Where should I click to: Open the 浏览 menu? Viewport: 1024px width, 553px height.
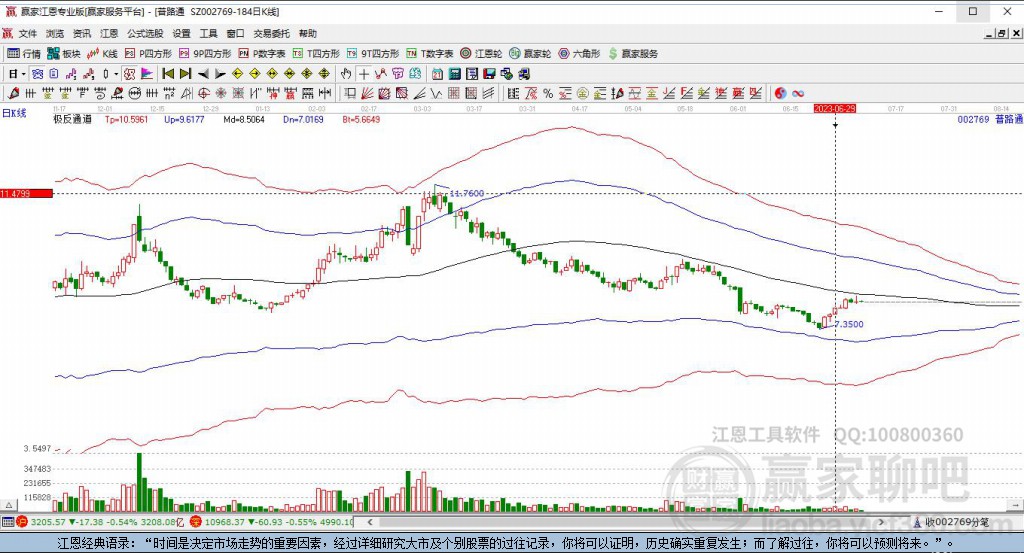[55, 33]
